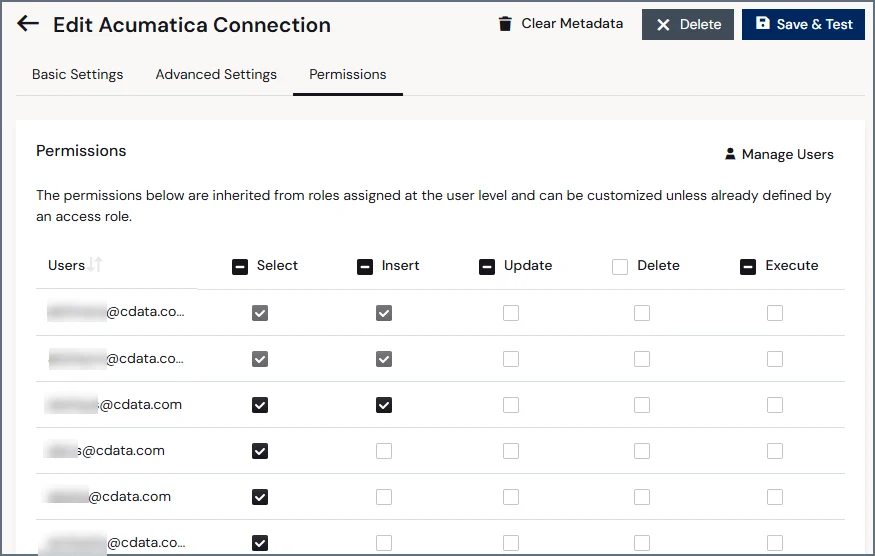Check Delete for the second user row
Screen dimensions: 875x556
pyautogui.click(x=642, y=359)
